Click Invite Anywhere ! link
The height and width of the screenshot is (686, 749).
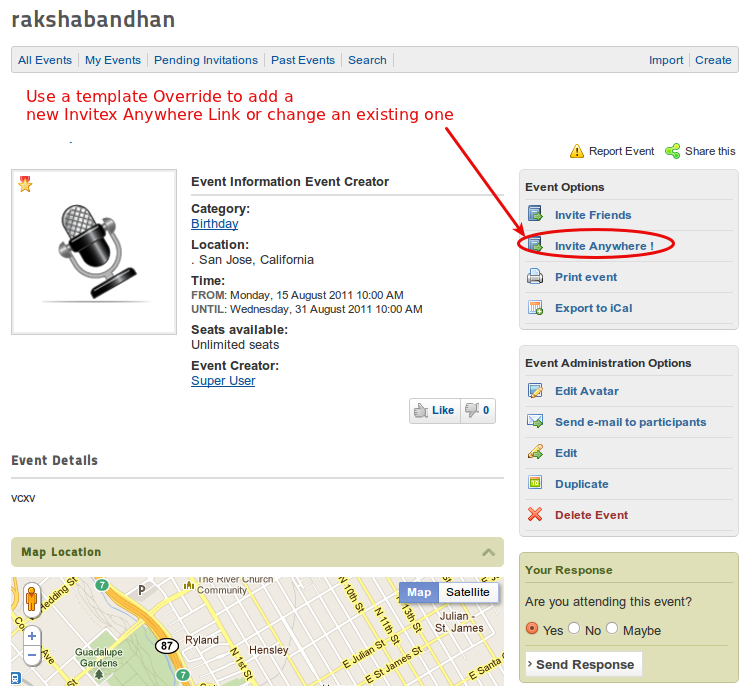click(604, 246)
